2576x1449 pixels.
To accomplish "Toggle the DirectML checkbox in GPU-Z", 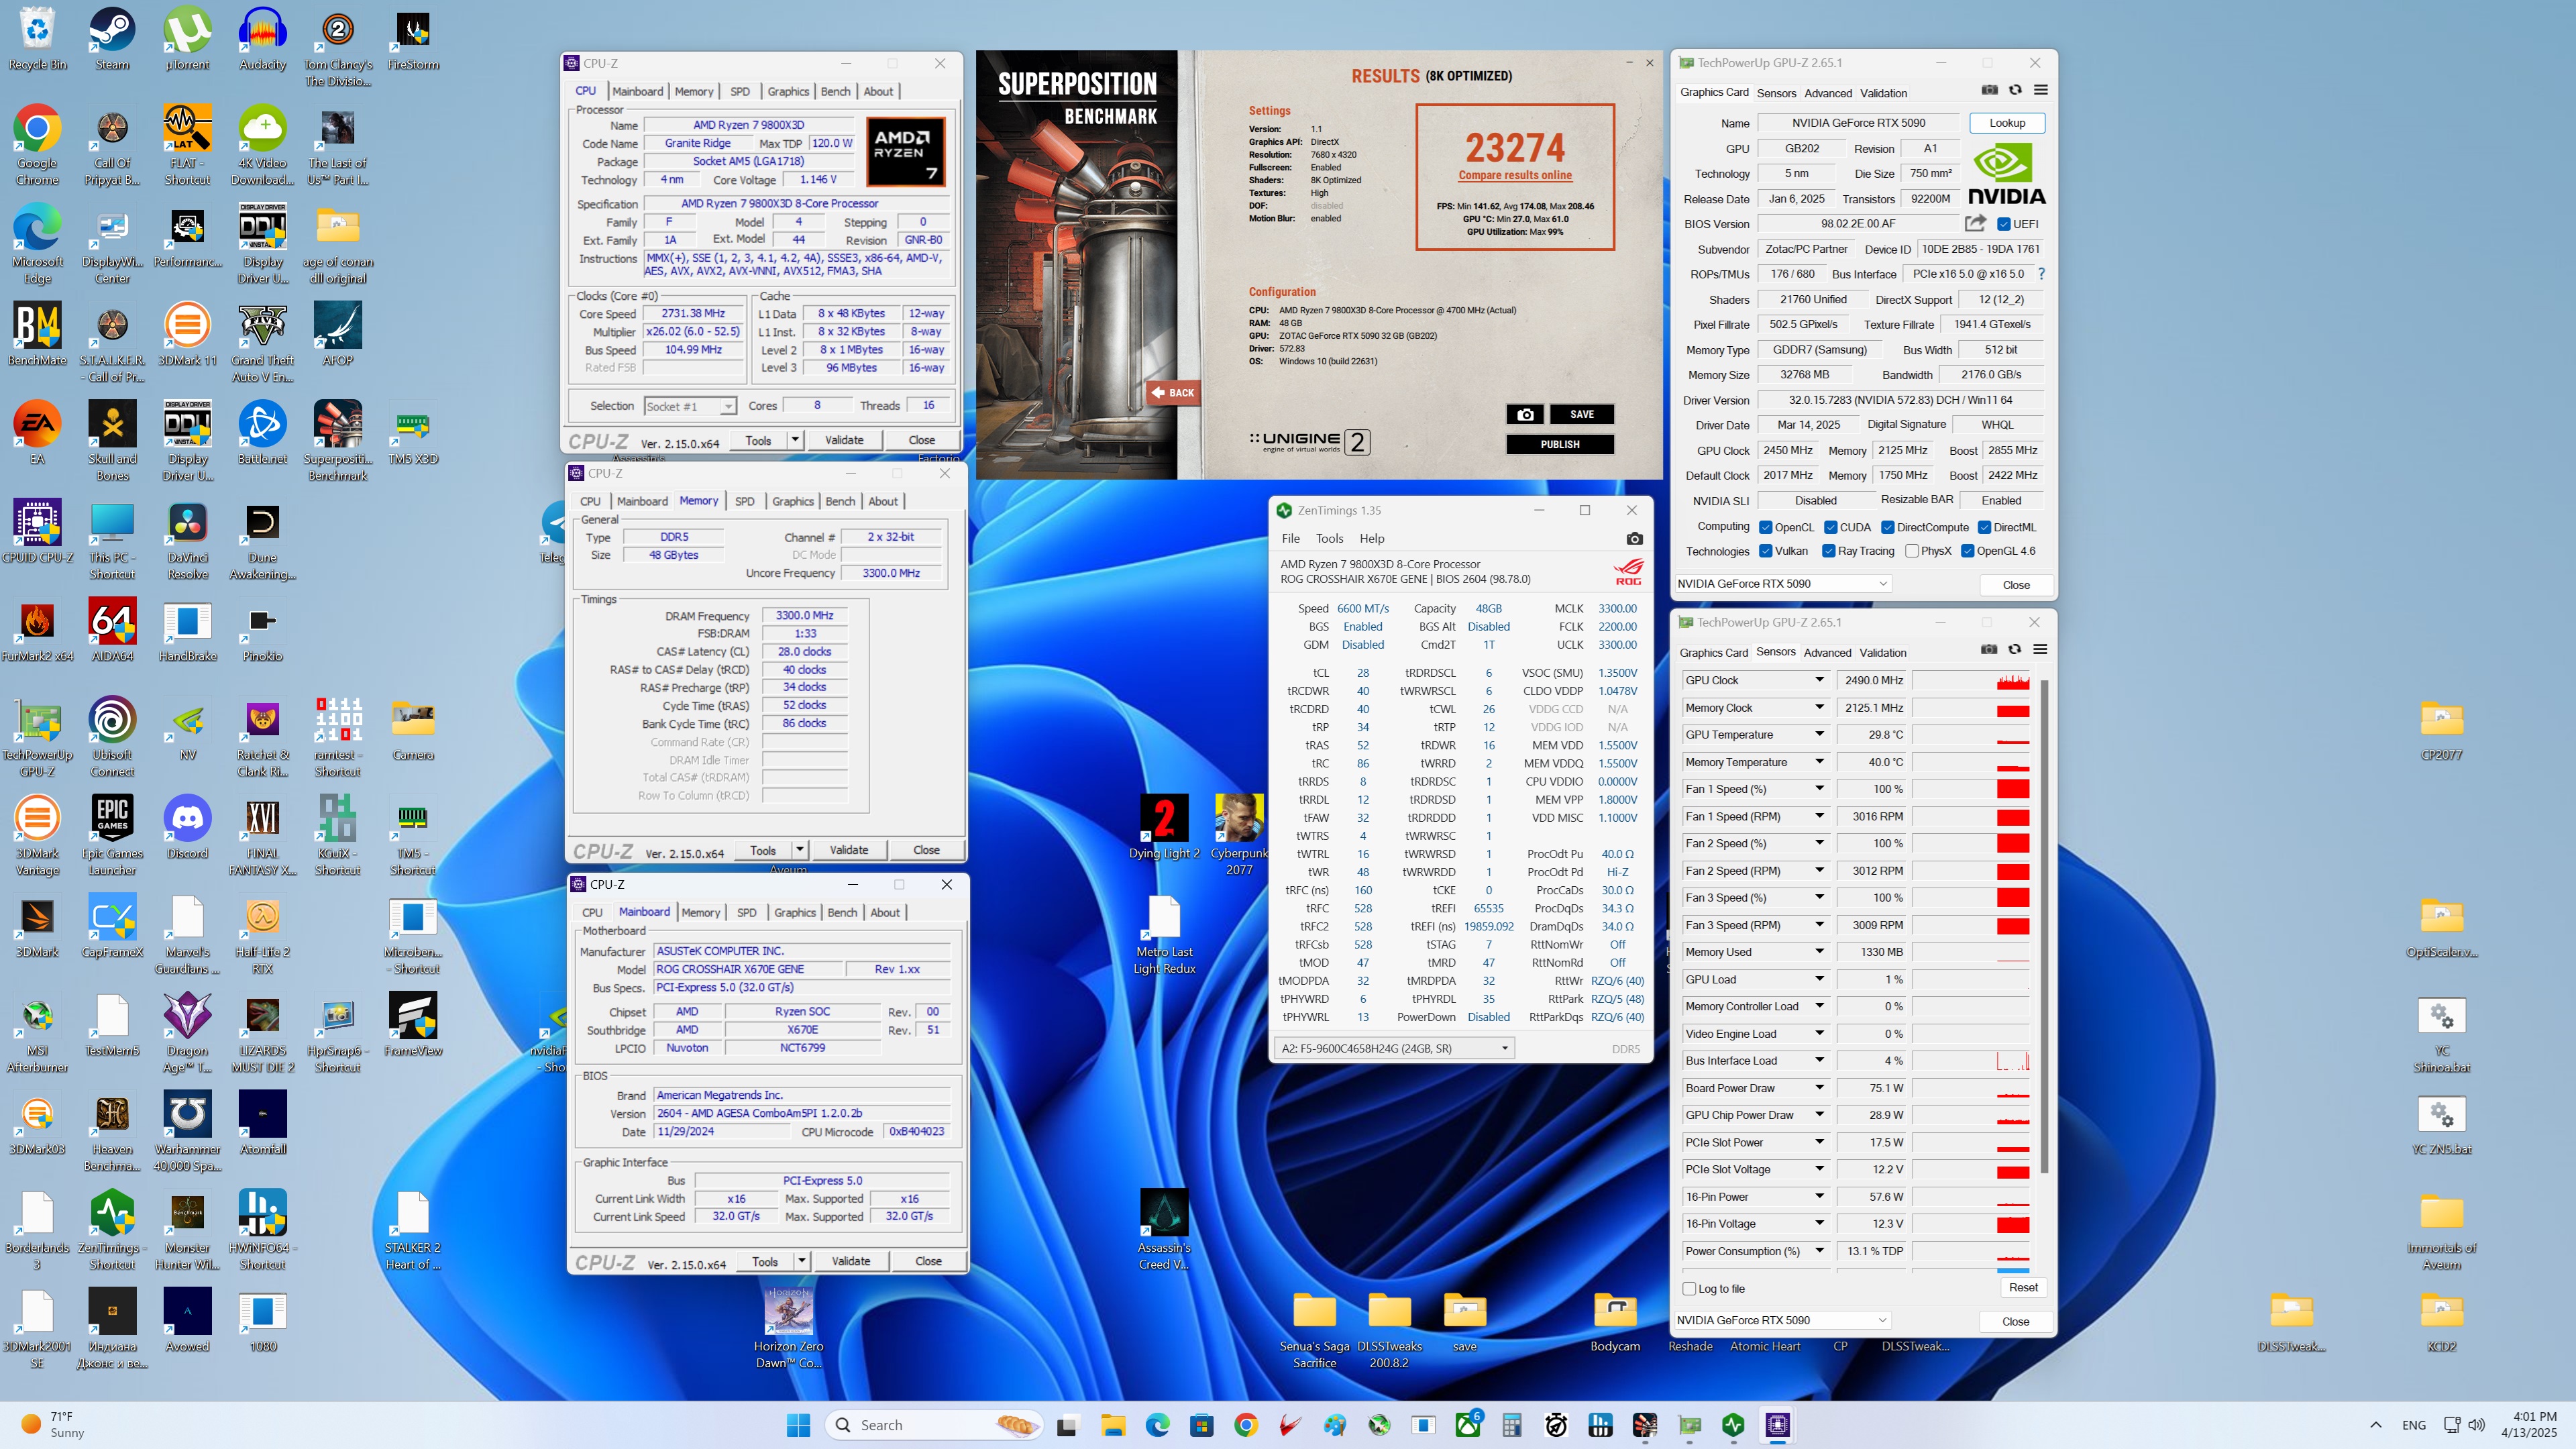I will (x=1984, y=527).
